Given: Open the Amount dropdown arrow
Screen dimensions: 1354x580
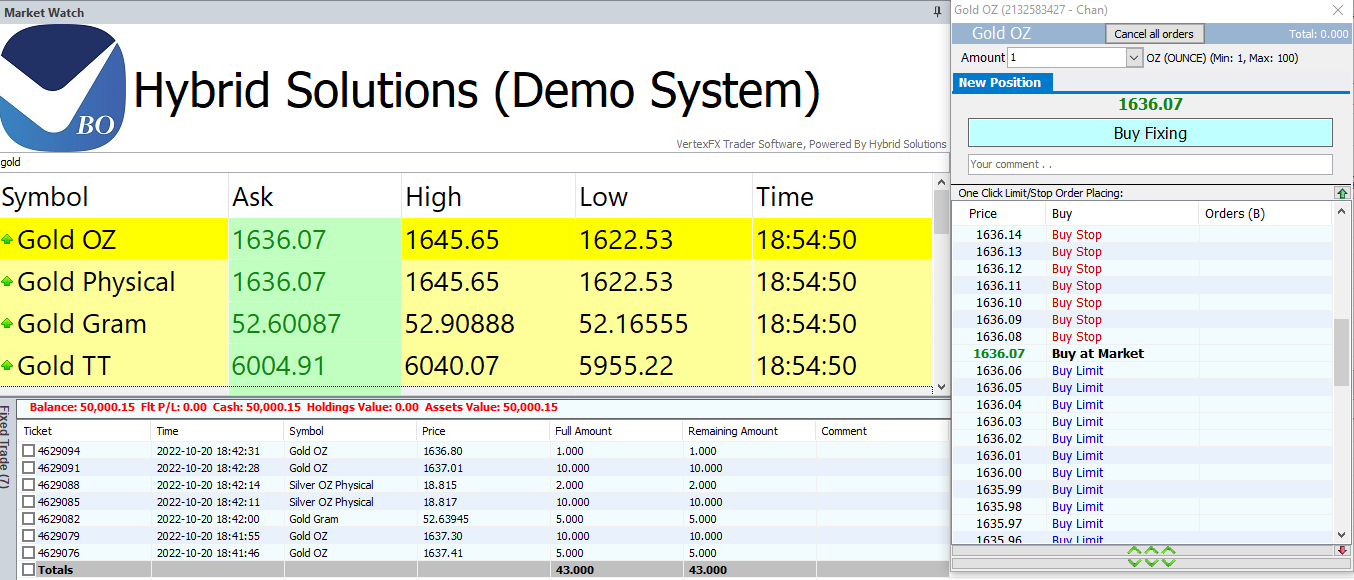Looking at the screenshot, I should coord(1134,58).
